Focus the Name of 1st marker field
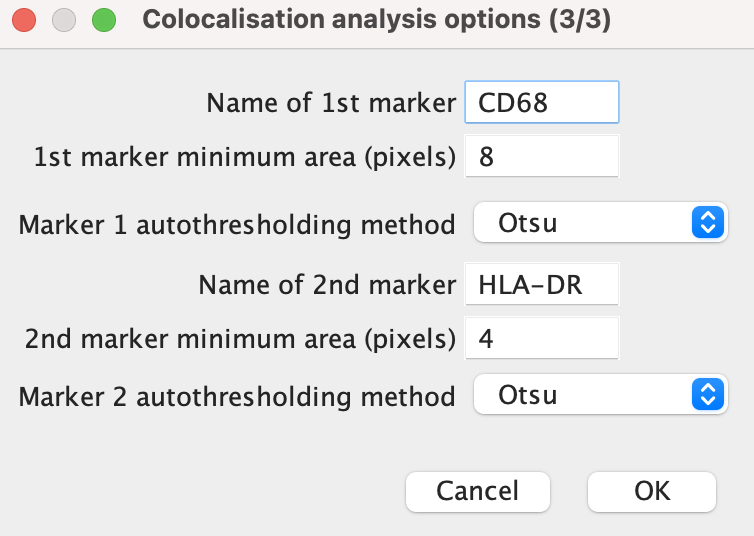 [542, 102]
